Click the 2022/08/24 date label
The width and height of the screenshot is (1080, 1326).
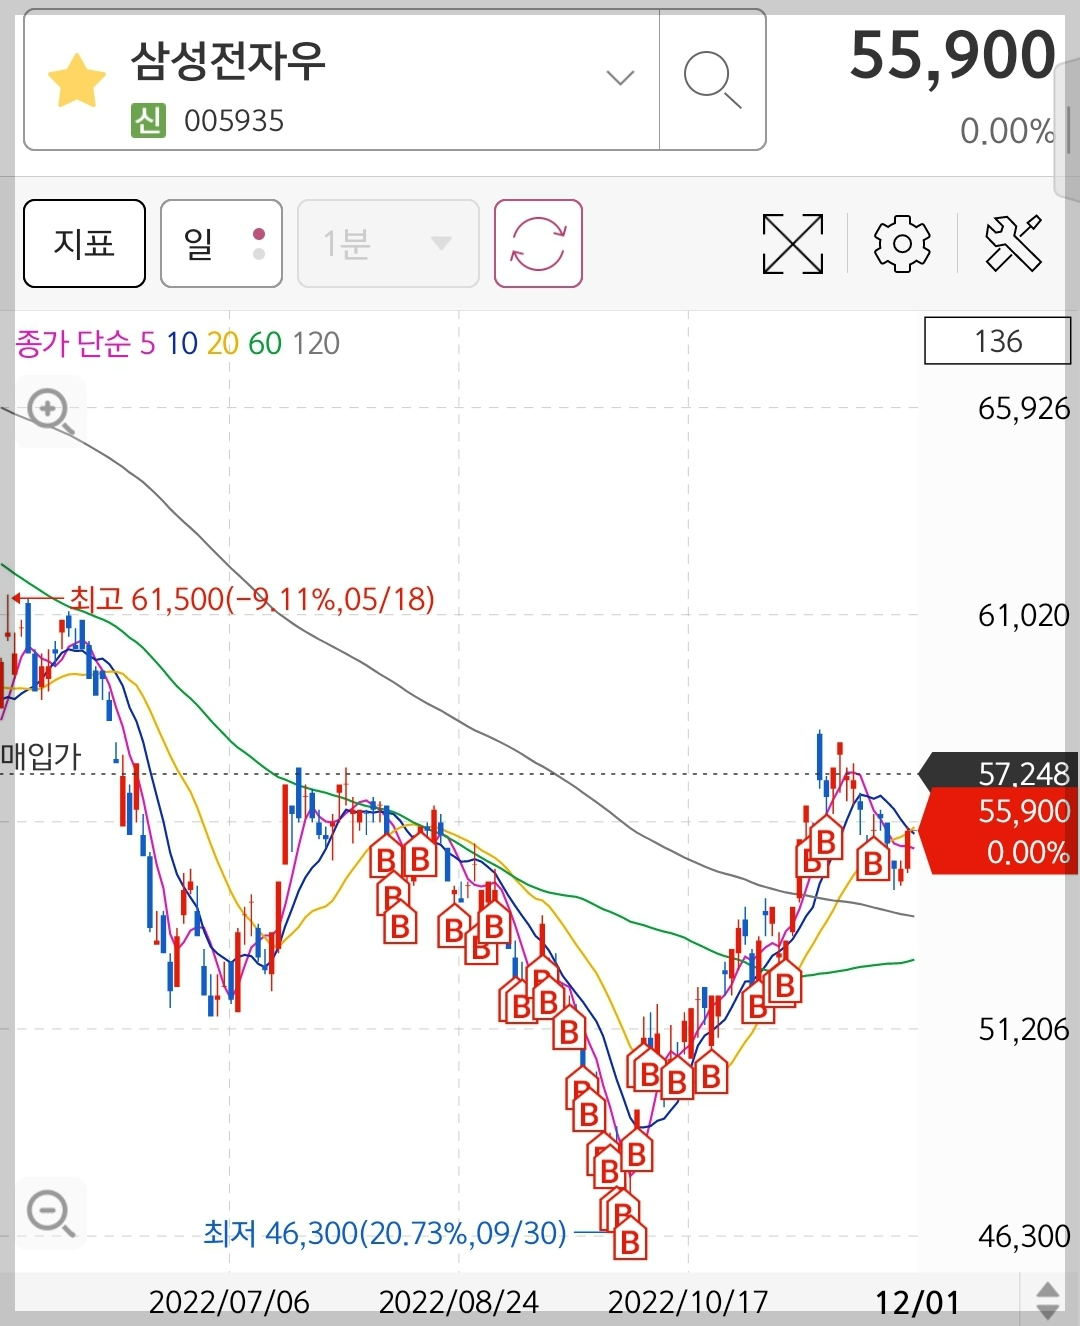459,1301
